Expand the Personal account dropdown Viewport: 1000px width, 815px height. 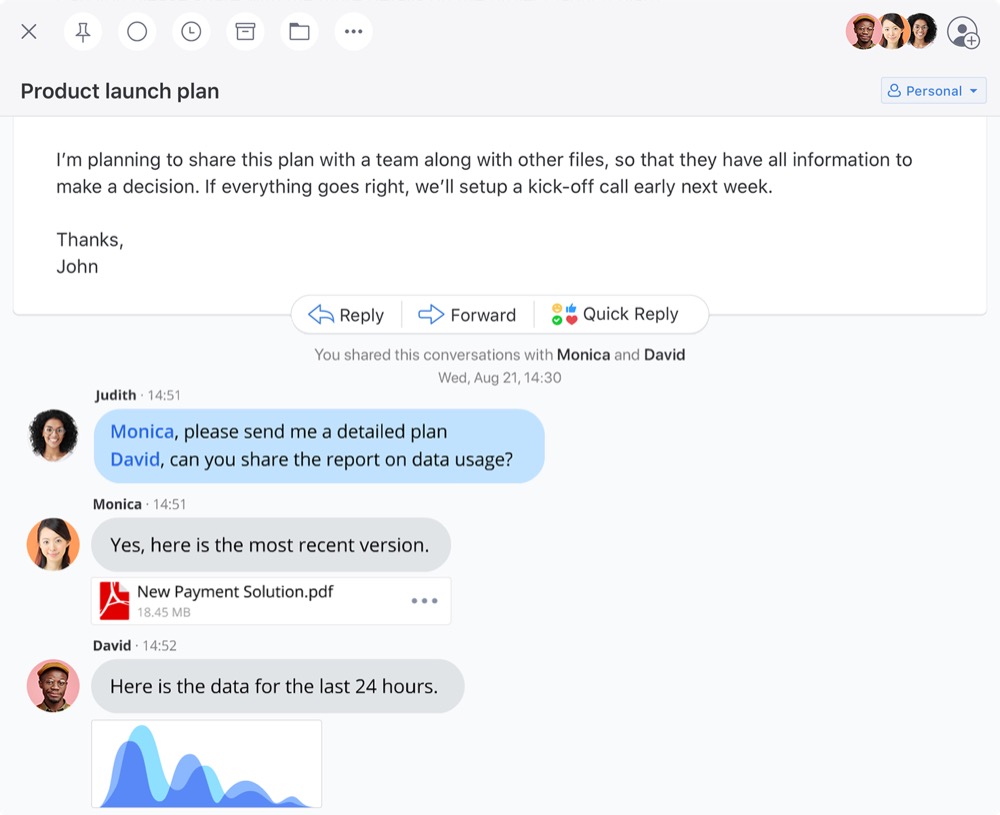933,91
